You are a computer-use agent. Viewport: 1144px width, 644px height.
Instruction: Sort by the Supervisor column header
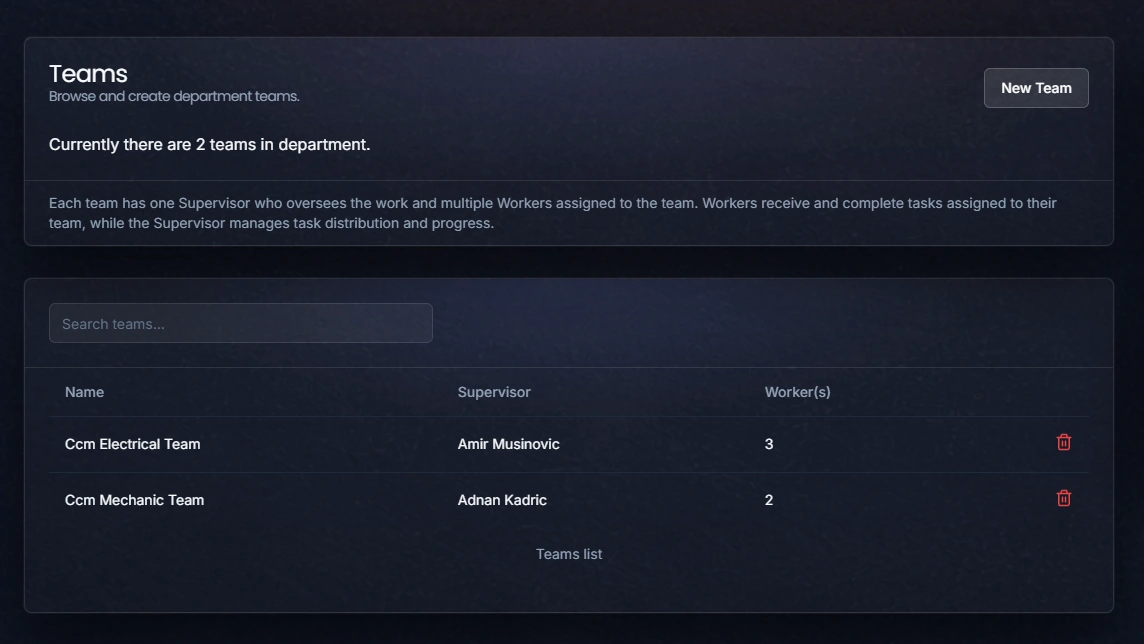[x=494, y=392]
